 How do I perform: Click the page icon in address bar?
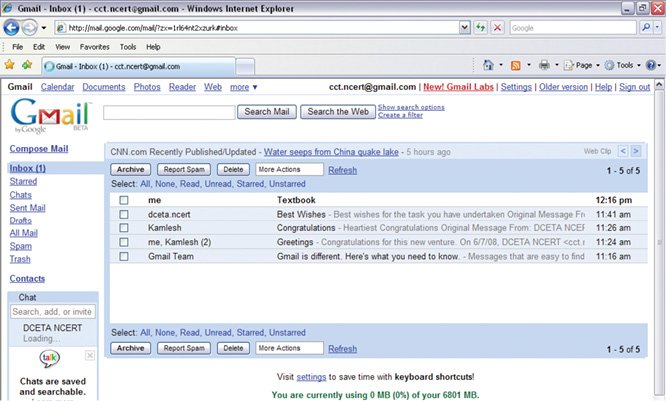pyautogui.click(x=62, y=28)
